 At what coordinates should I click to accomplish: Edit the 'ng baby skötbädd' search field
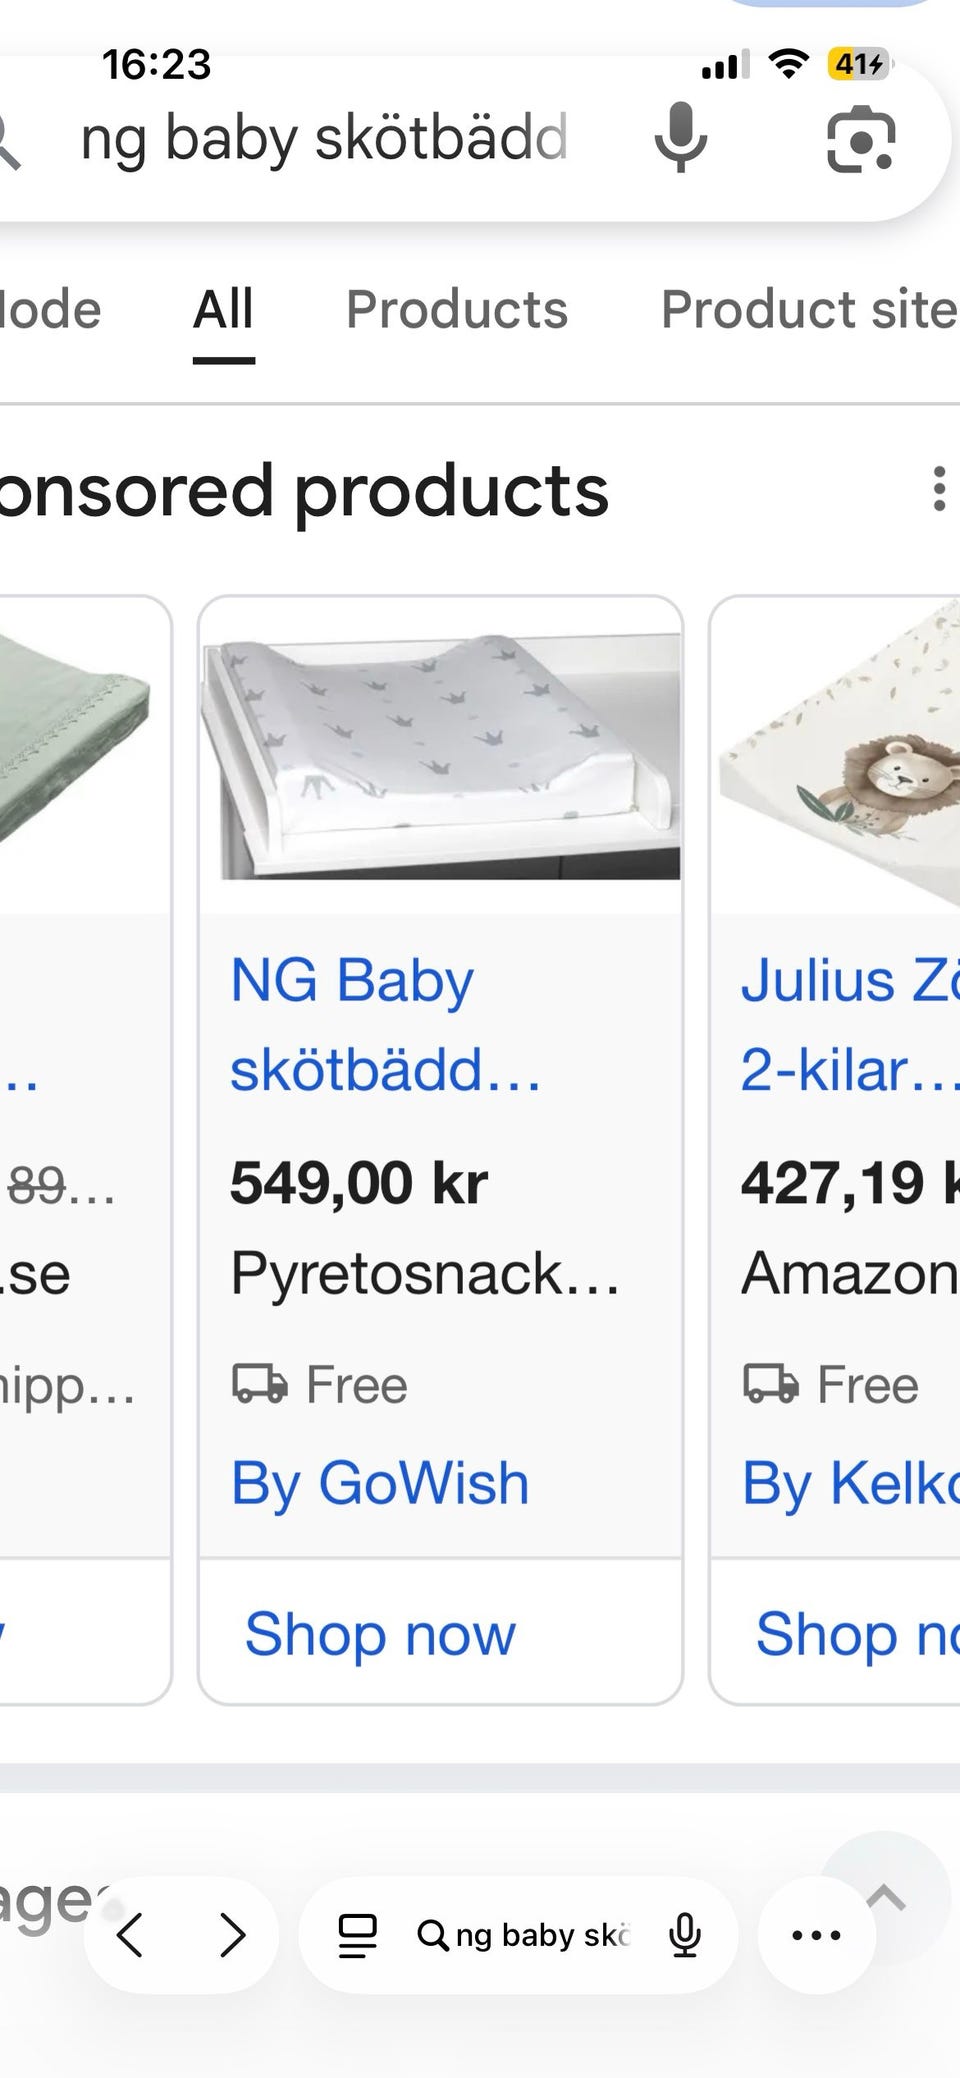coord(325,138)
